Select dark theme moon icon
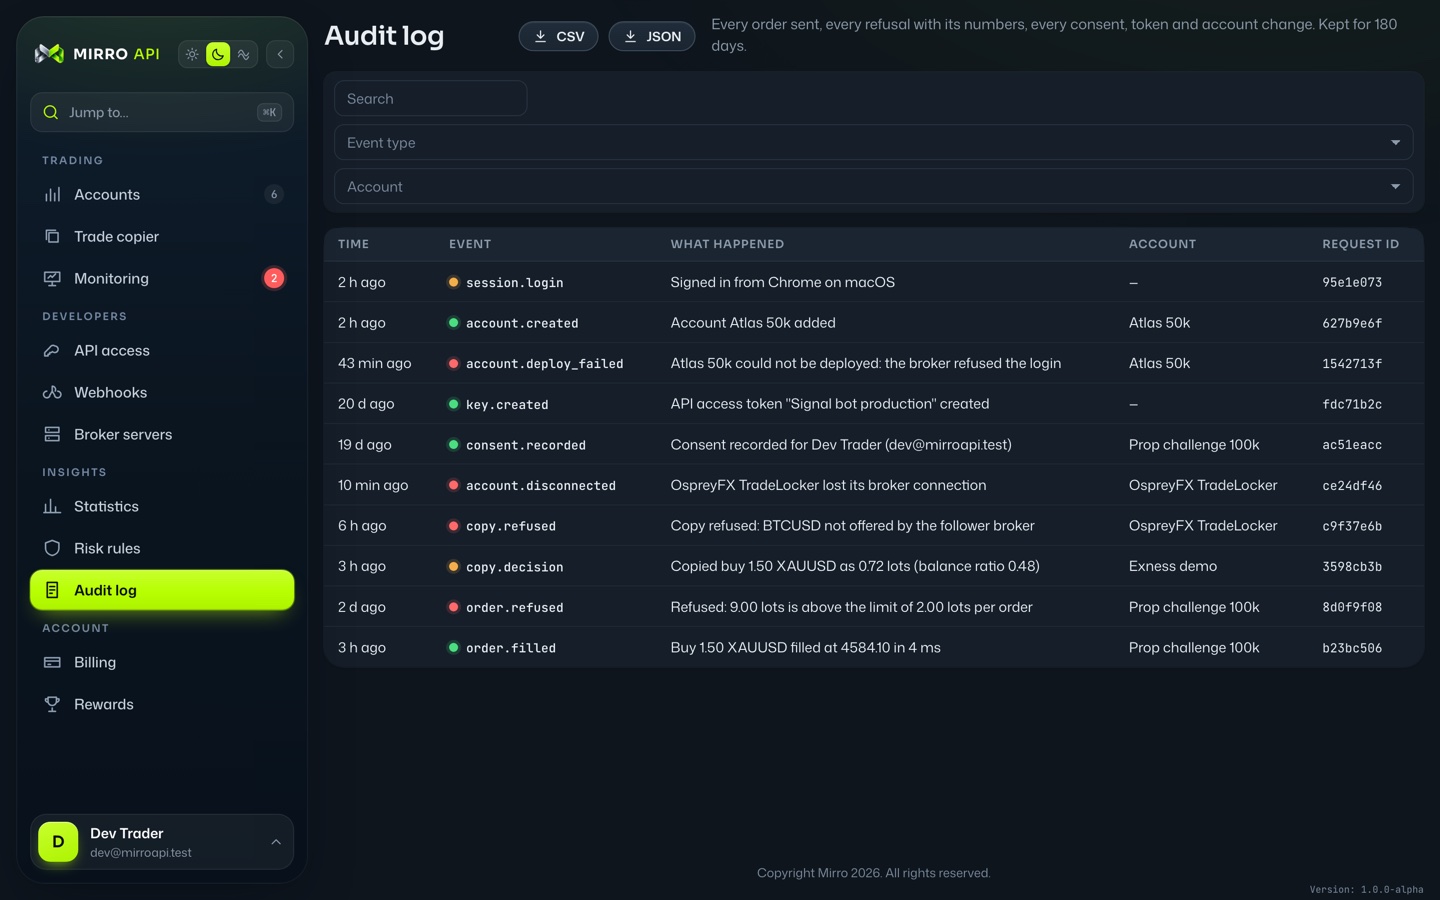The width and height of the screenshot is (1440, 900). [x=218, y=54]
